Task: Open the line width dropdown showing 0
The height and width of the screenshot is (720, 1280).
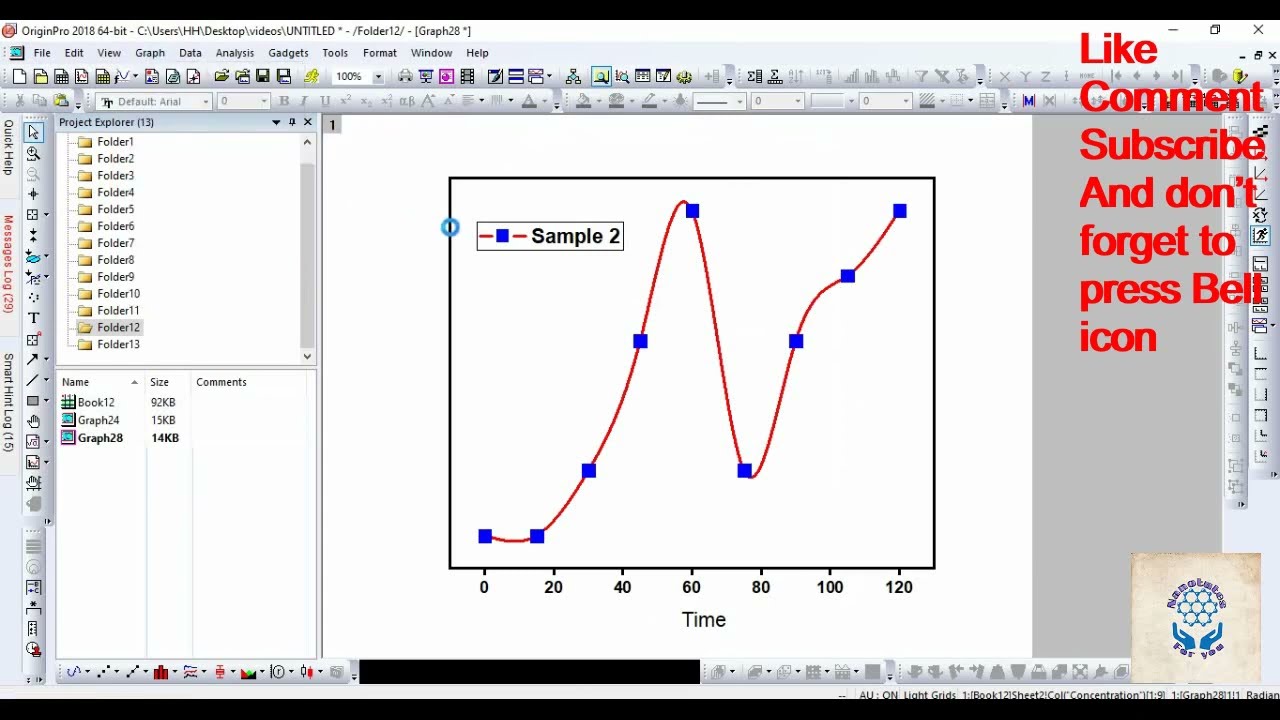Action: (x=797, y=101)
